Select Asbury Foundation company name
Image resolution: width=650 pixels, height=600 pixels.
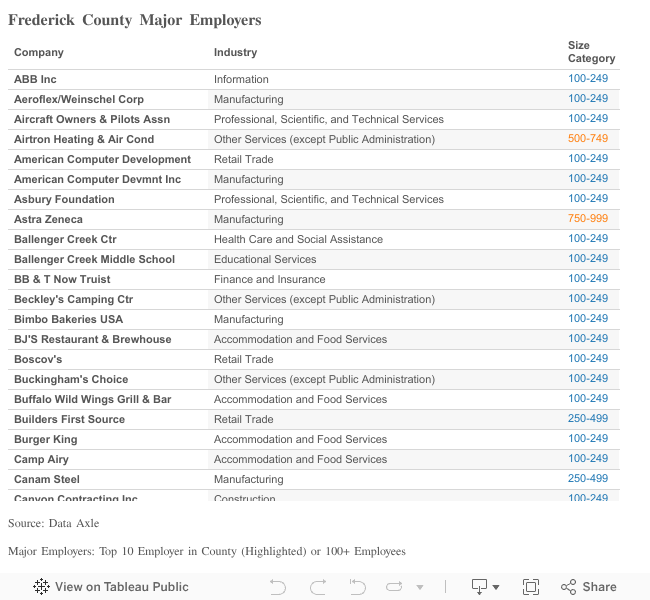click(x=64, y=199)
